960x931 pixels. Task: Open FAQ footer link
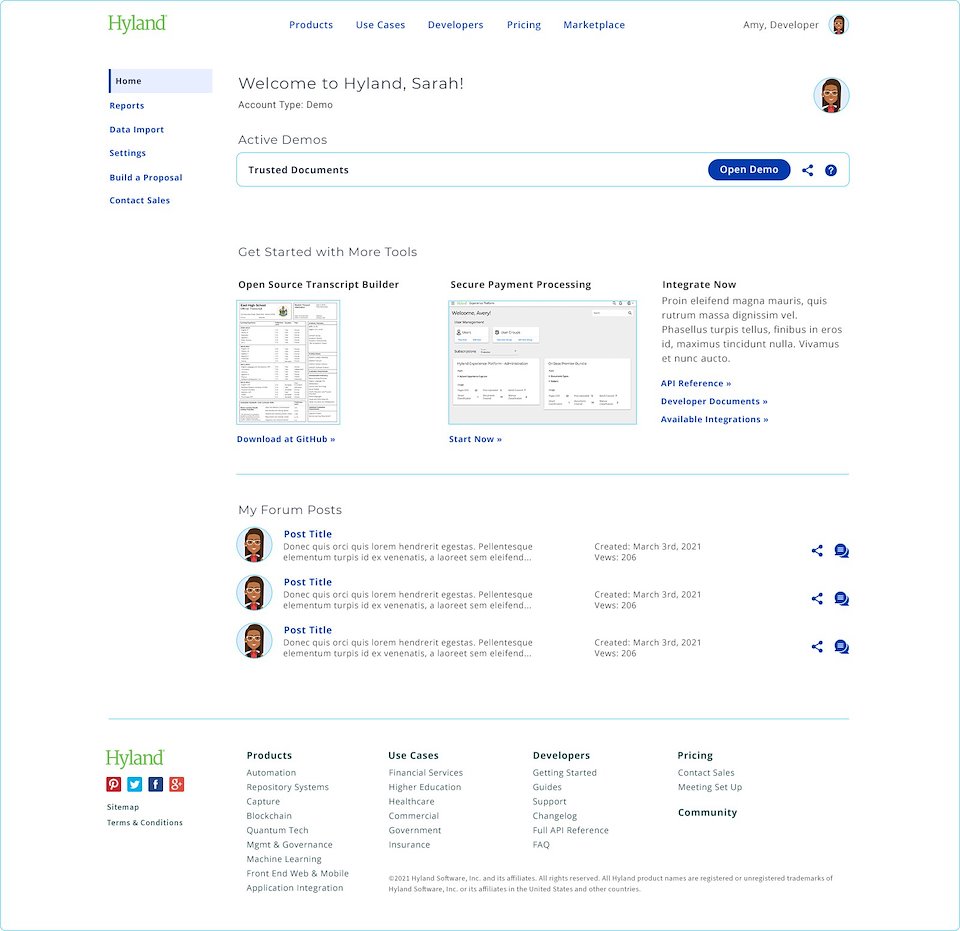pyautogui.click(x=541, y=845)
